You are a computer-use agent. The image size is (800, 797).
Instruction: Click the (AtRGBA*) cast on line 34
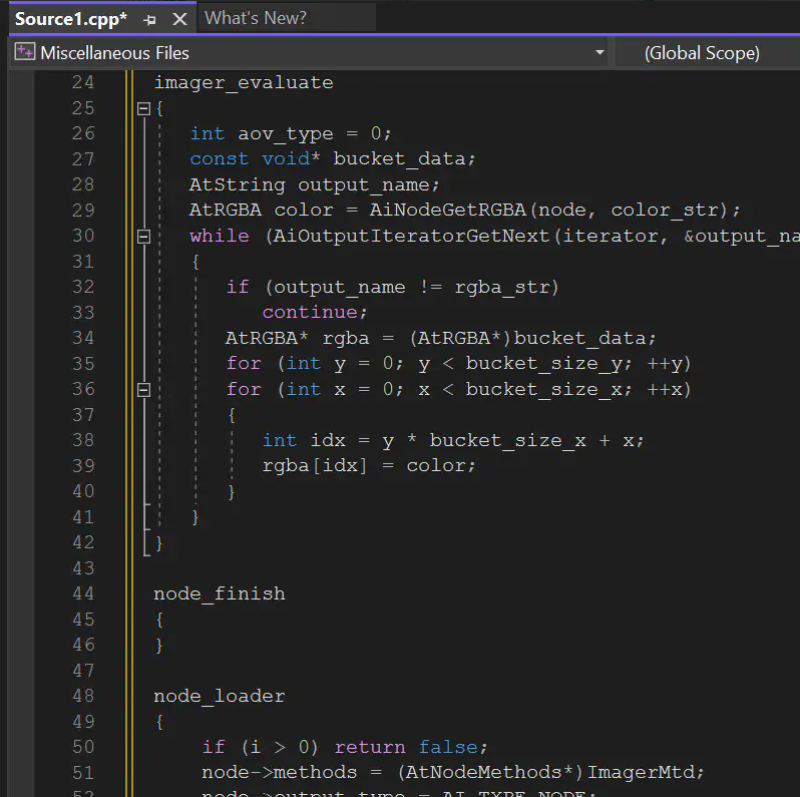click(461, 338)
